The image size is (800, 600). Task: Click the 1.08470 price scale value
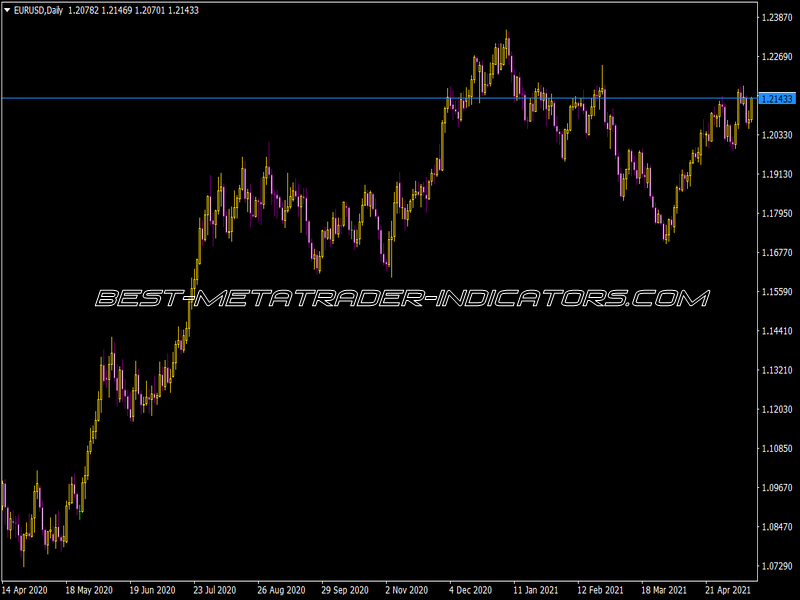tap(777, 527)
